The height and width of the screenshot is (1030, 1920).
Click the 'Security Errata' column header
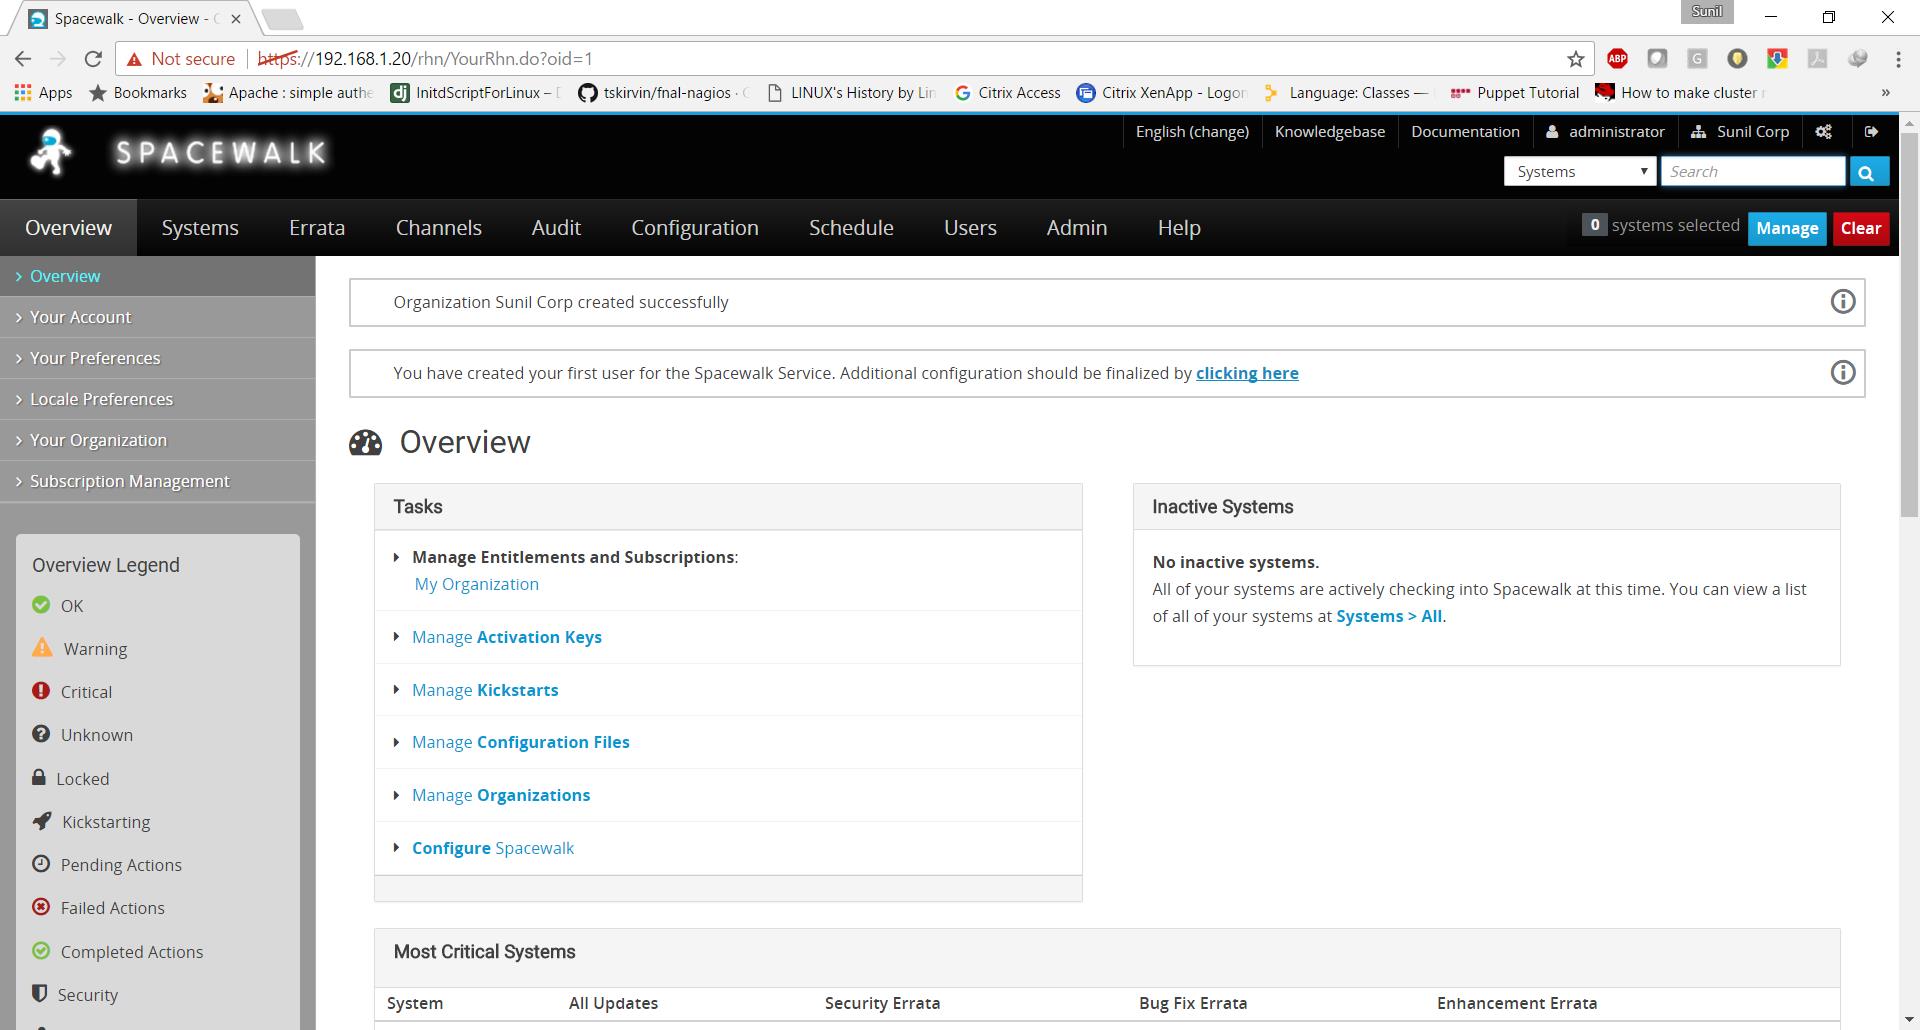tap(882, 1003)
